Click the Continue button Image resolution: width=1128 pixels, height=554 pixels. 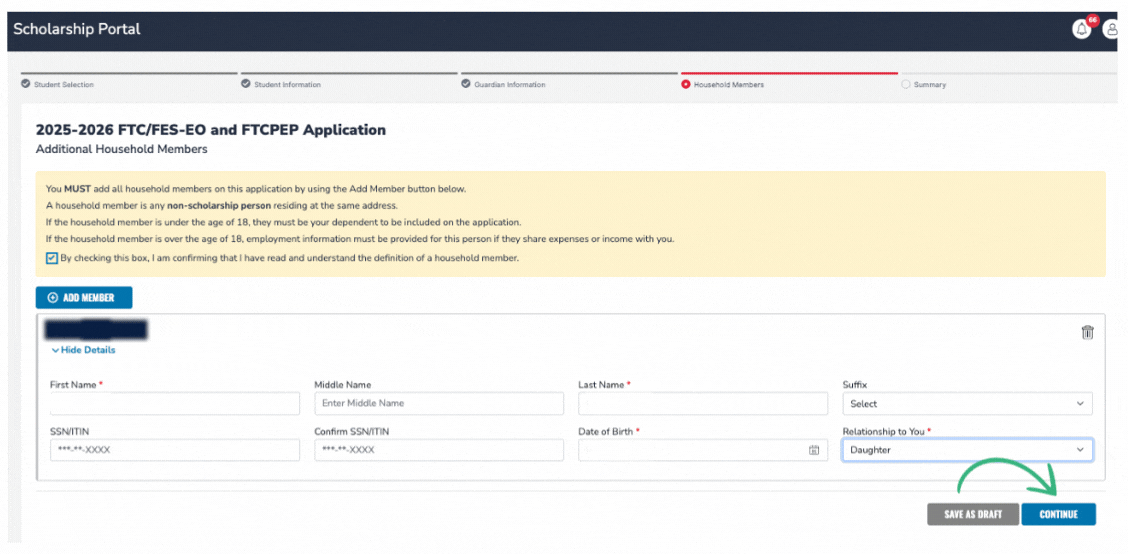1058,514
